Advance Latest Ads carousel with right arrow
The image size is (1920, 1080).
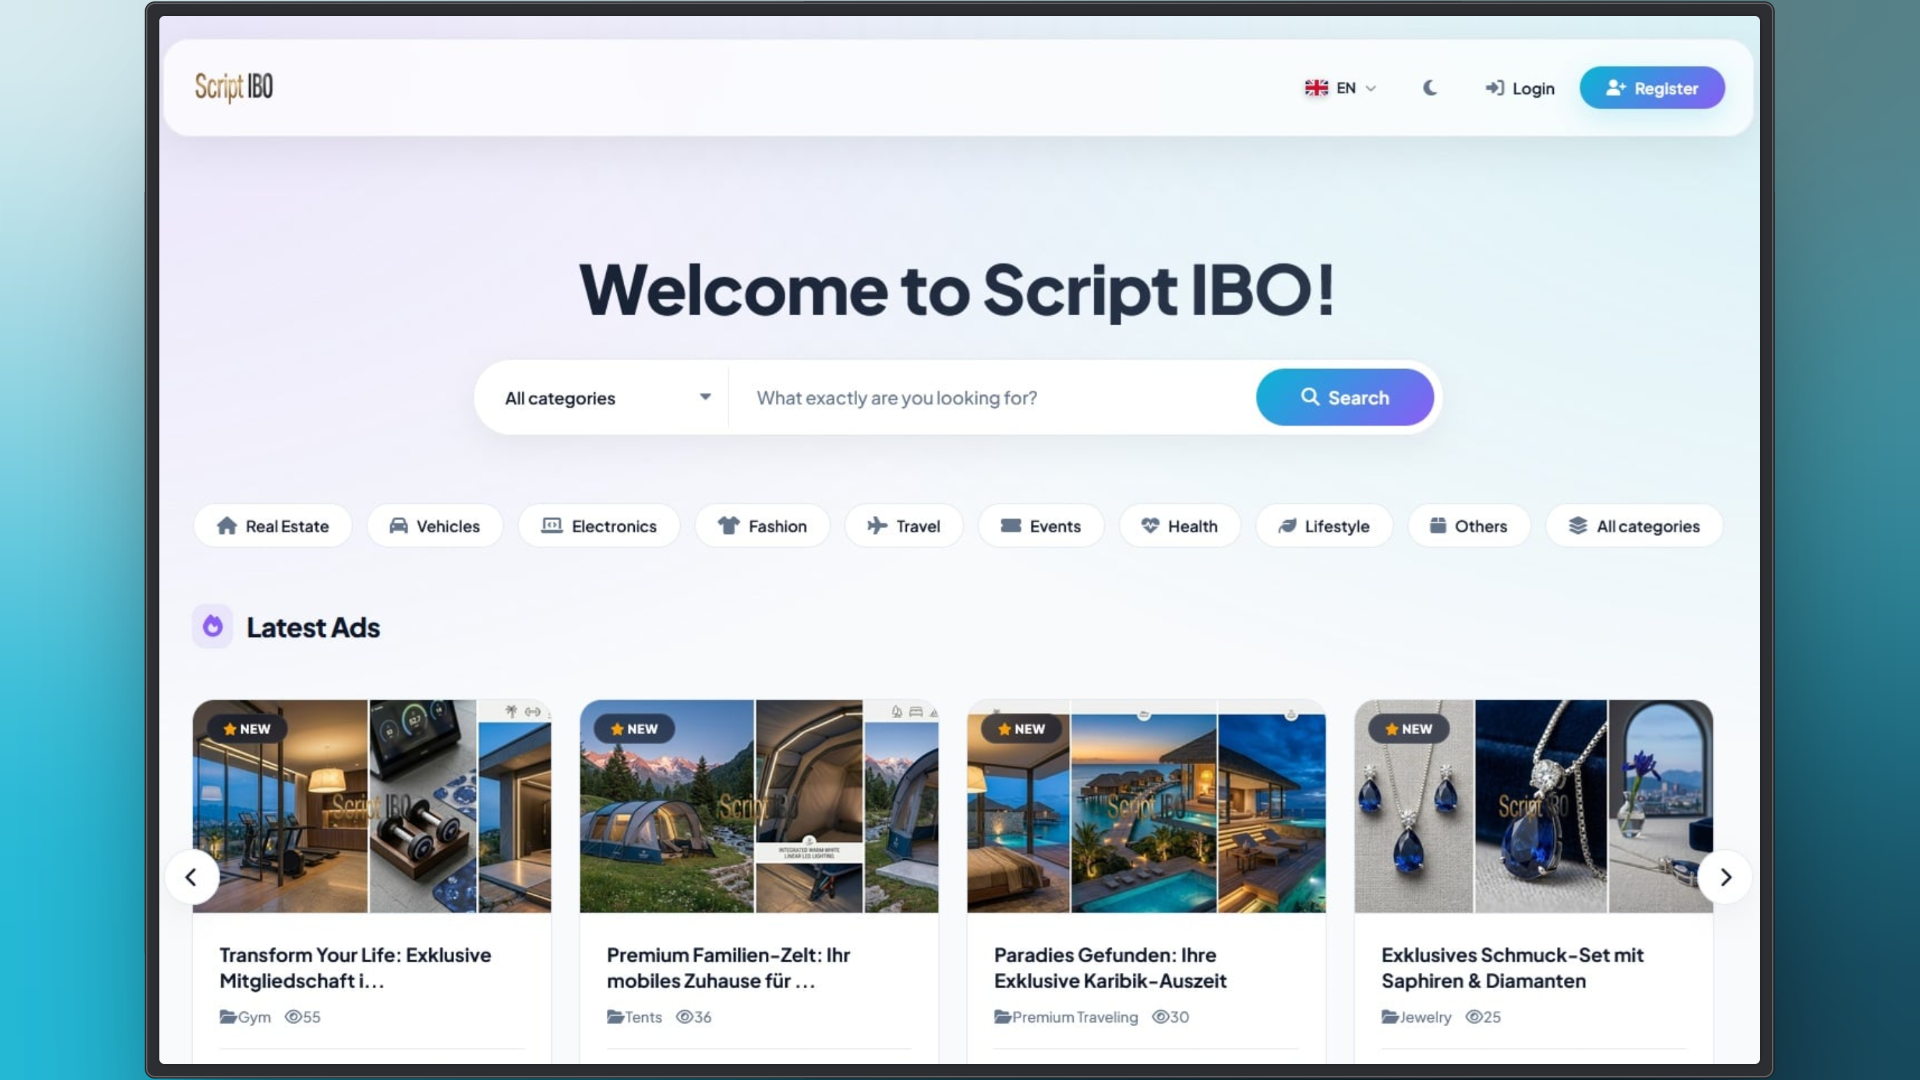coord(1725,877)
